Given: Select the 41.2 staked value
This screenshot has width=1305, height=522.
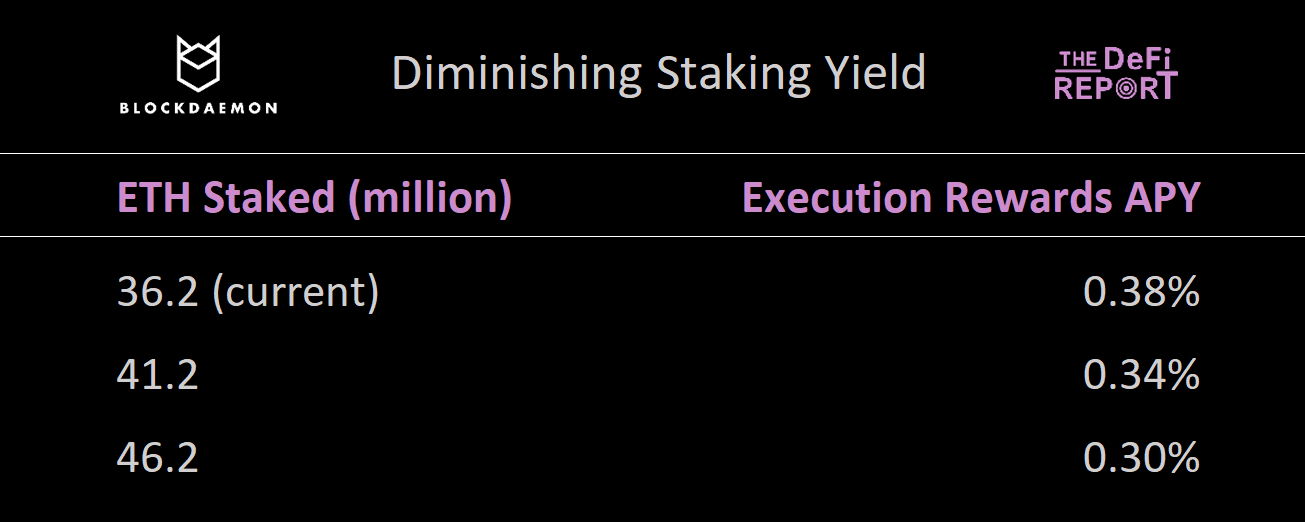Looking at the screenshot, I should (157, 376).
